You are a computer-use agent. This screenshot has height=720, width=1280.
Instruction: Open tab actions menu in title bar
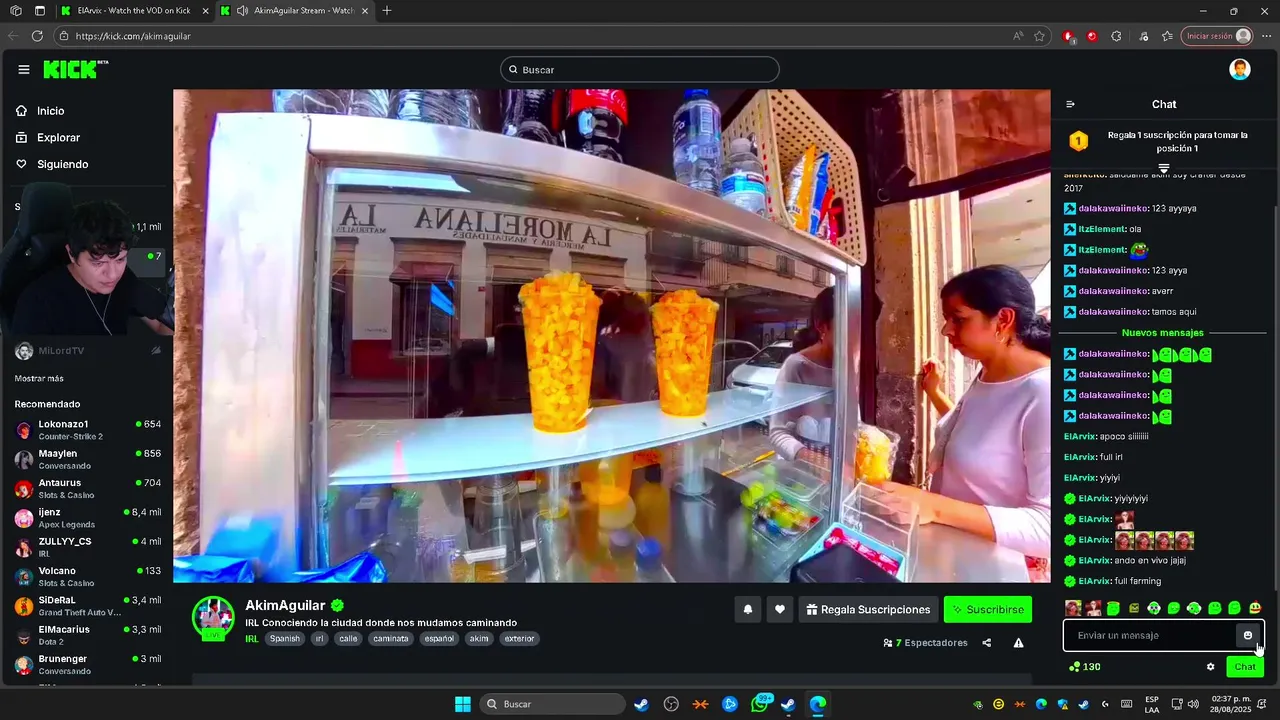(x=39, y=11)
